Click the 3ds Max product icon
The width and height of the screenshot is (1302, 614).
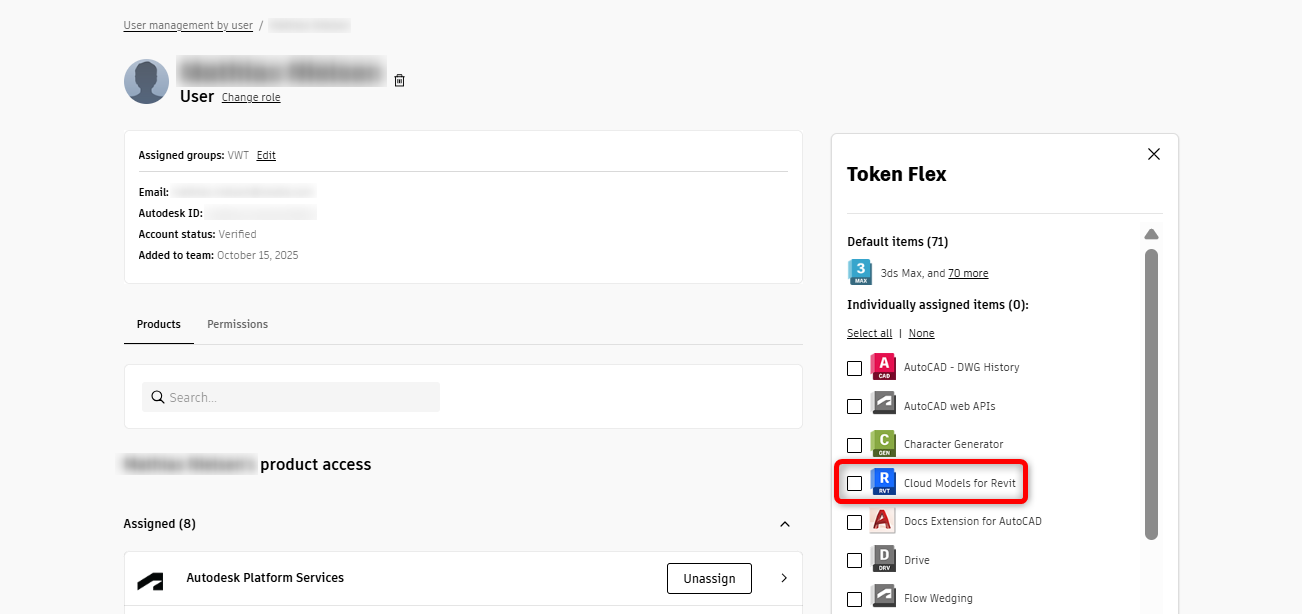coord(860,272)
